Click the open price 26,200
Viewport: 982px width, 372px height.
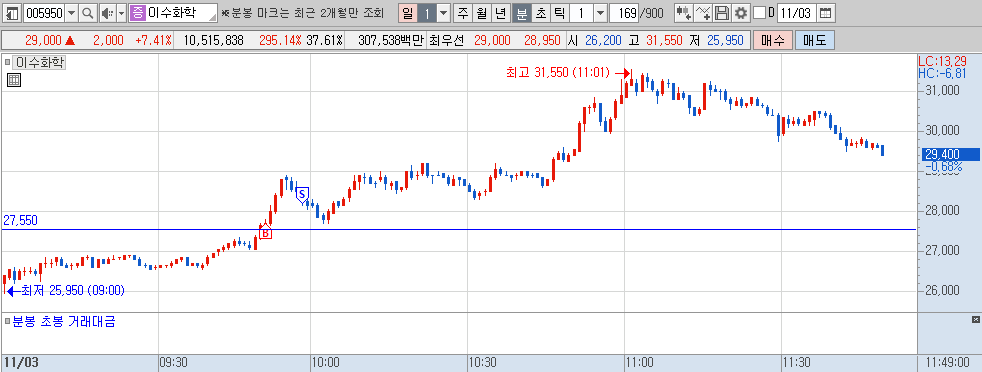603,41
